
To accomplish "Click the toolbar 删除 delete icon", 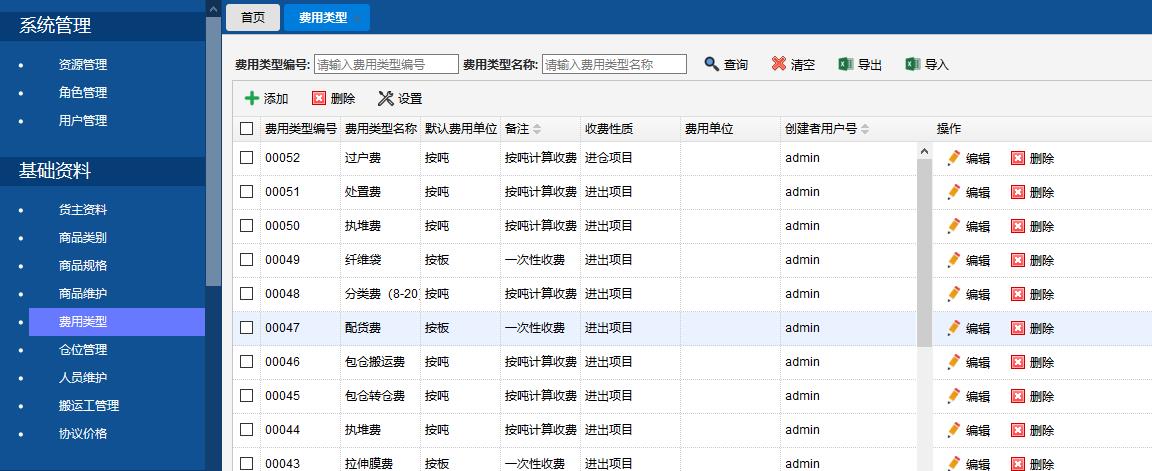I will 319,98.
